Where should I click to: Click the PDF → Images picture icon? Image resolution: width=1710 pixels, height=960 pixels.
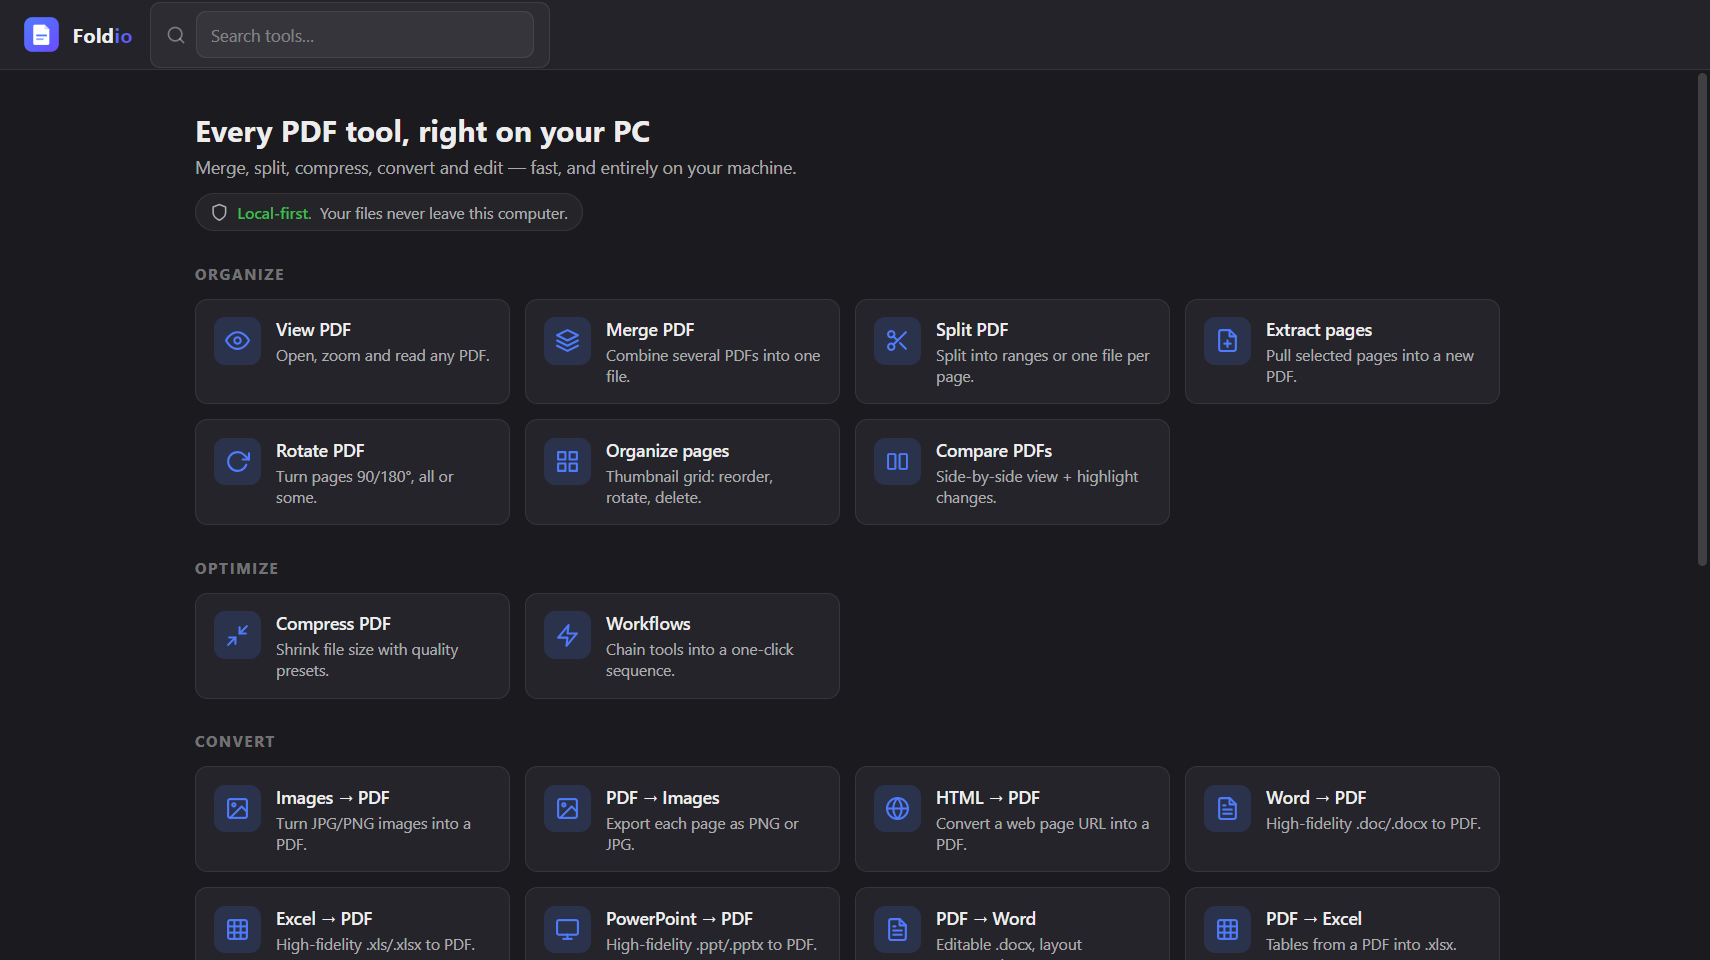point(567,809)
